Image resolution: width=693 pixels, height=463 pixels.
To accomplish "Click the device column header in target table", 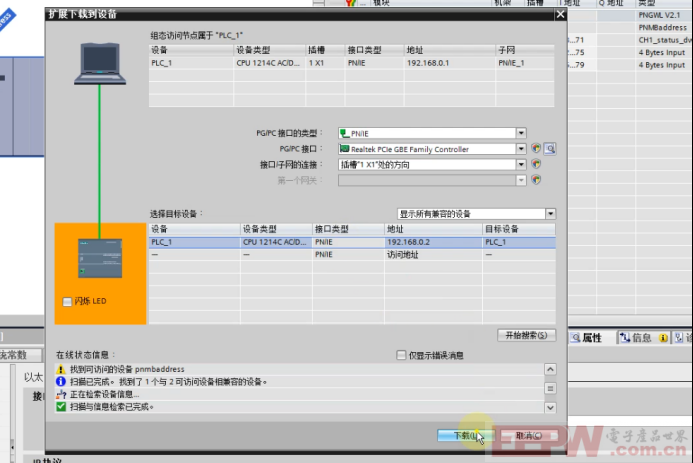I will coord(194,229).
